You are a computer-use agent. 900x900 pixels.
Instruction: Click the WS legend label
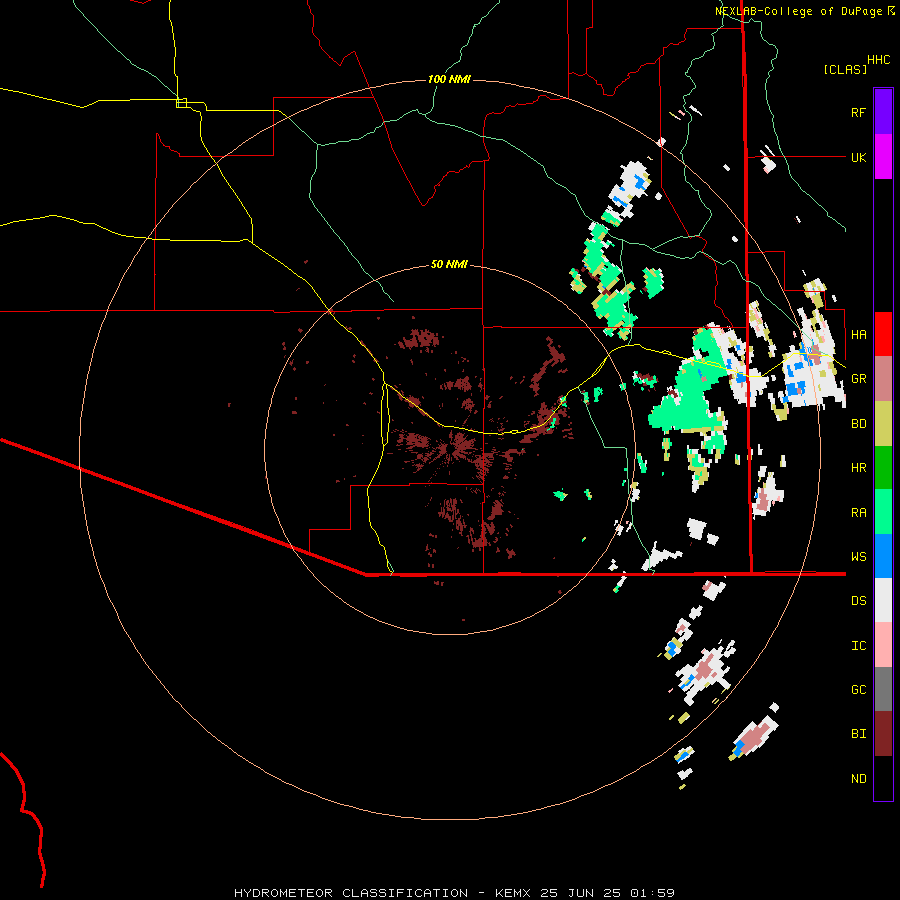click(x=858, y=557)
